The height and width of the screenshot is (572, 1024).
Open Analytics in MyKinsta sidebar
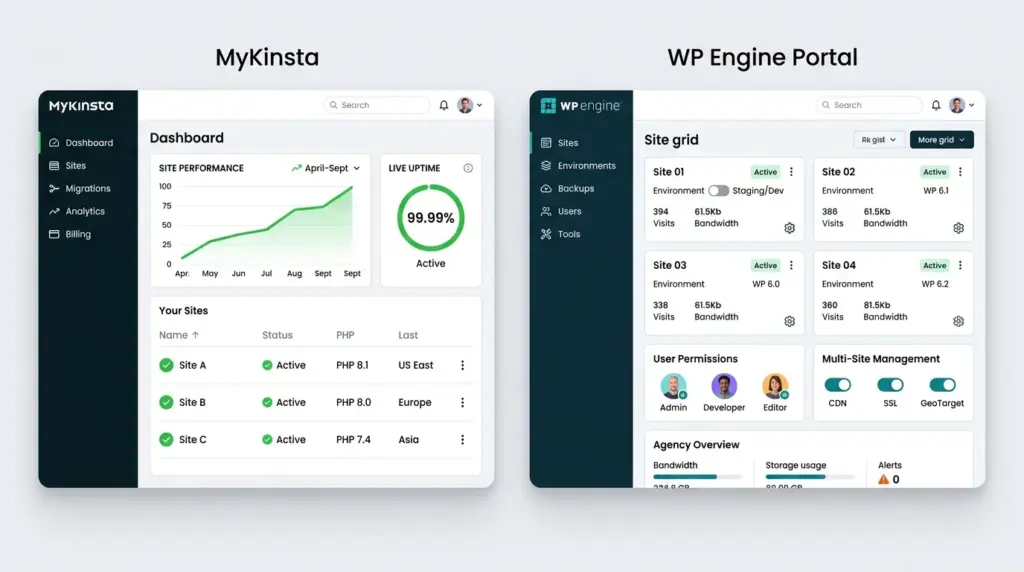click(x=88, y=211)
